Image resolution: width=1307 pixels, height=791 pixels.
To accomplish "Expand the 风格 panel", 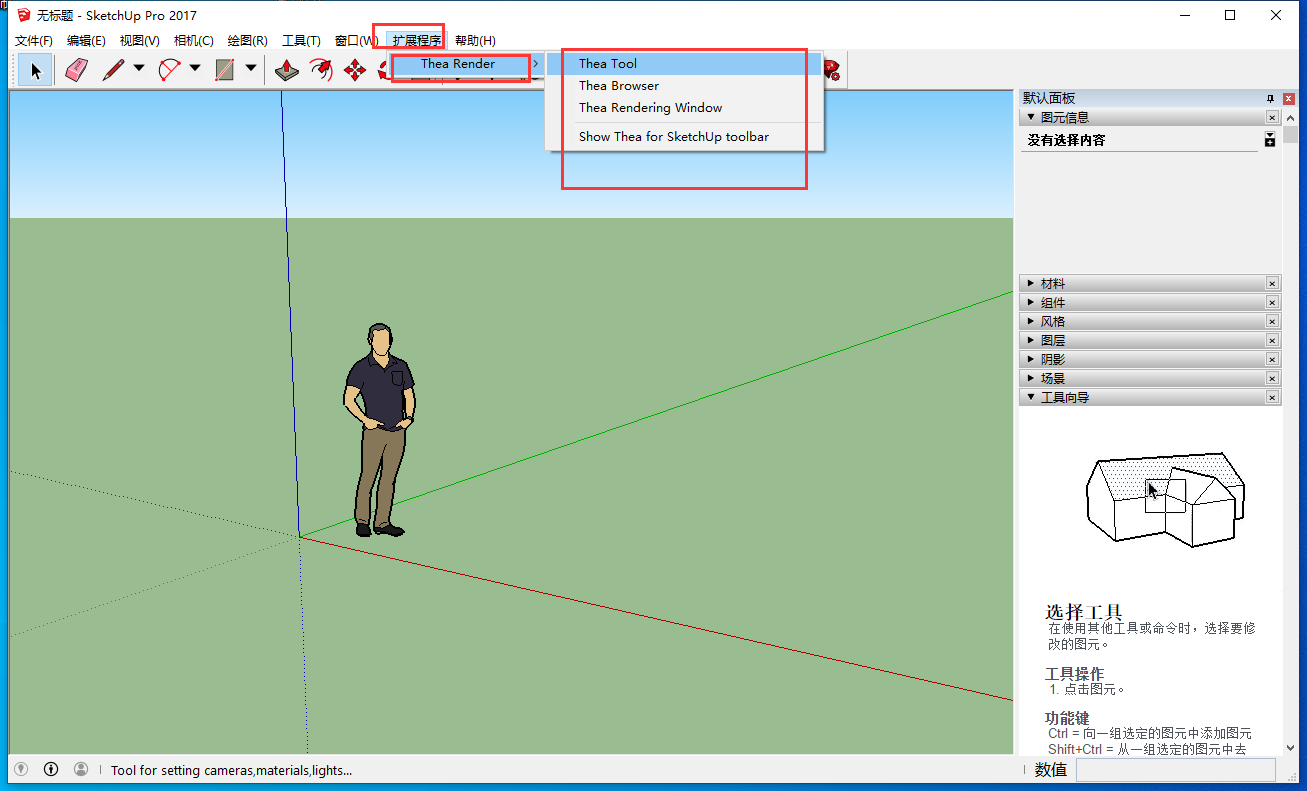I will (x=1031, y=322).
